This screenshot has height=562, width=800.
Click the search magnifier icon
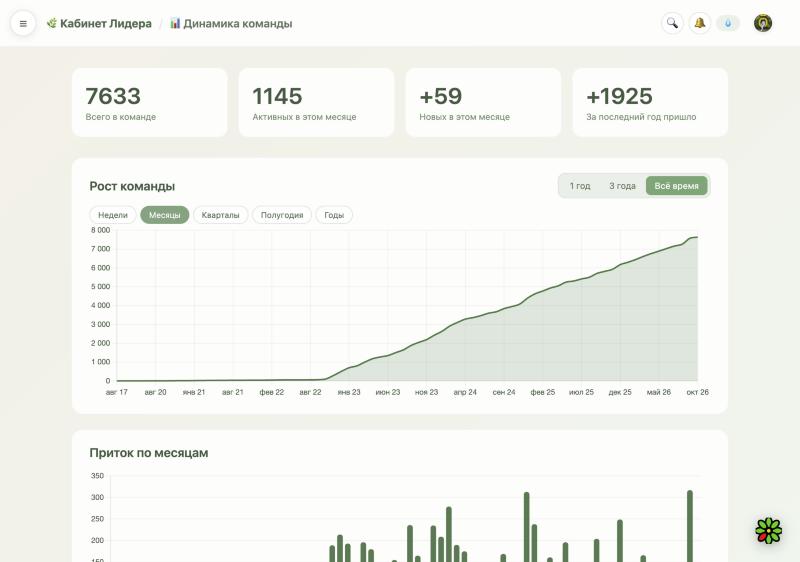(x=672, y=23)
